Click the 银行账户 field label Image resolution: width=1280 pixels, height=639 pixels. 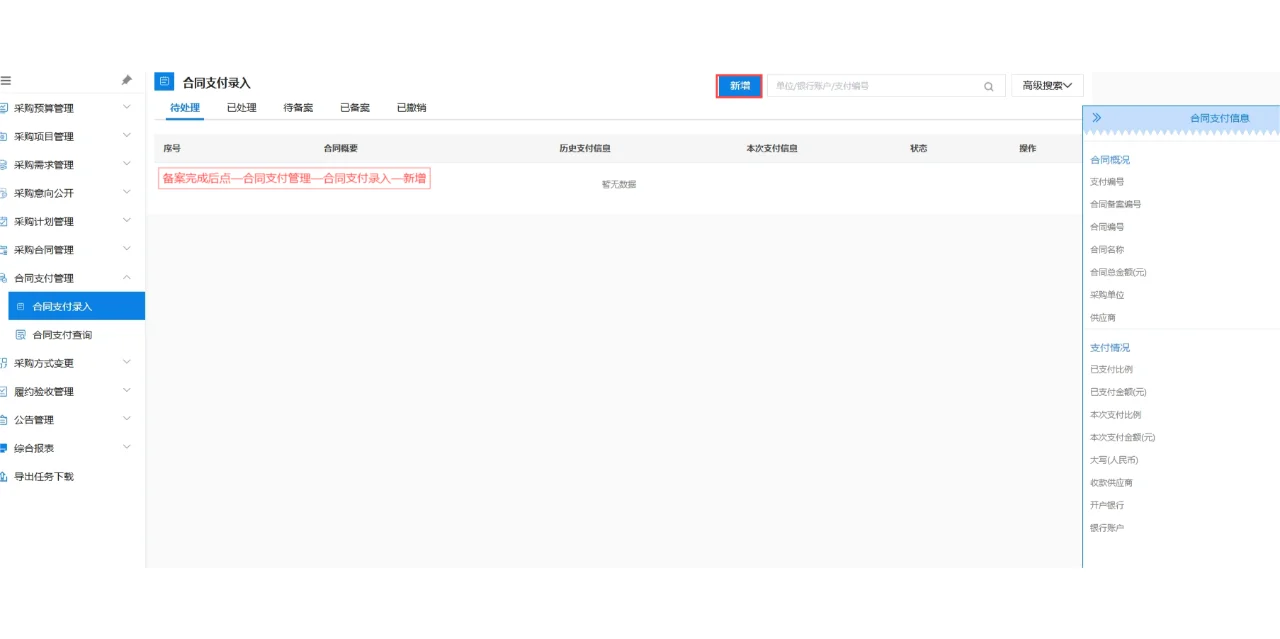[x=1107, y=528]
